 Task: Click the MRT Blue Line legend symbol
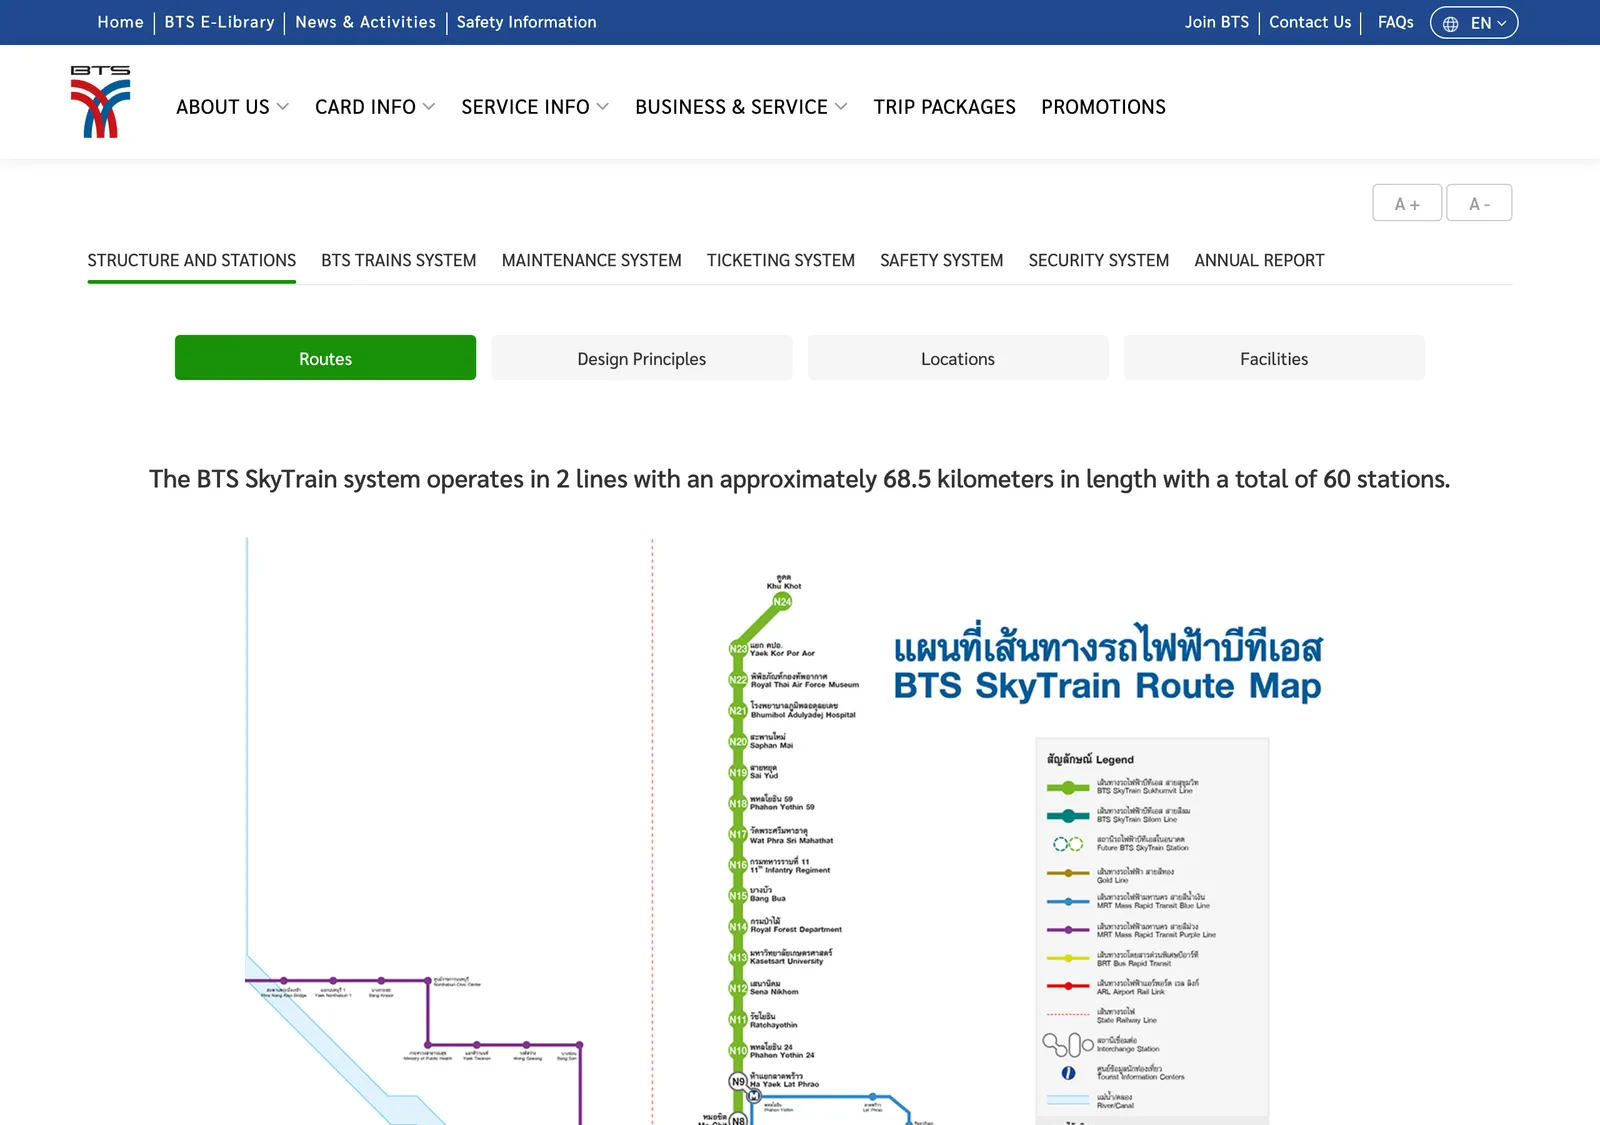coord(1068,902)
